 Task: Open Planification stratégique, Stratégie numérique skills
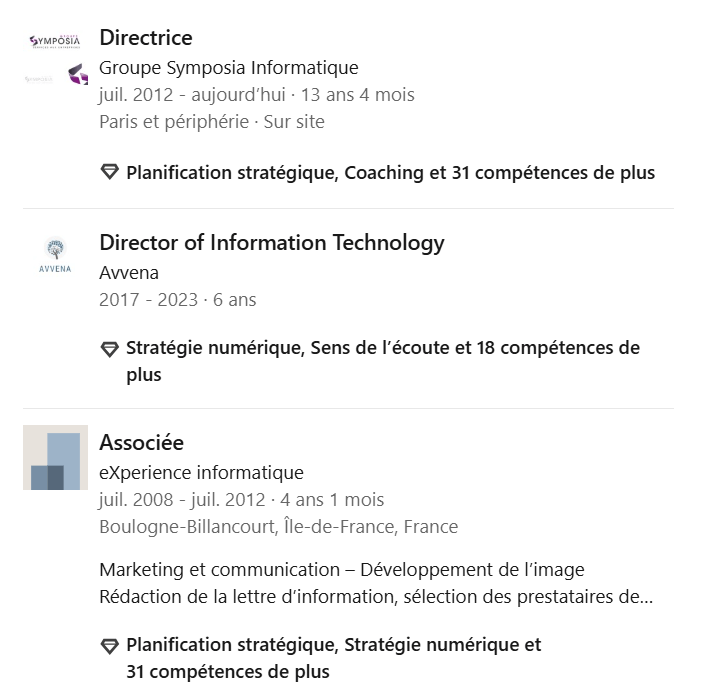tap(334, 658)
